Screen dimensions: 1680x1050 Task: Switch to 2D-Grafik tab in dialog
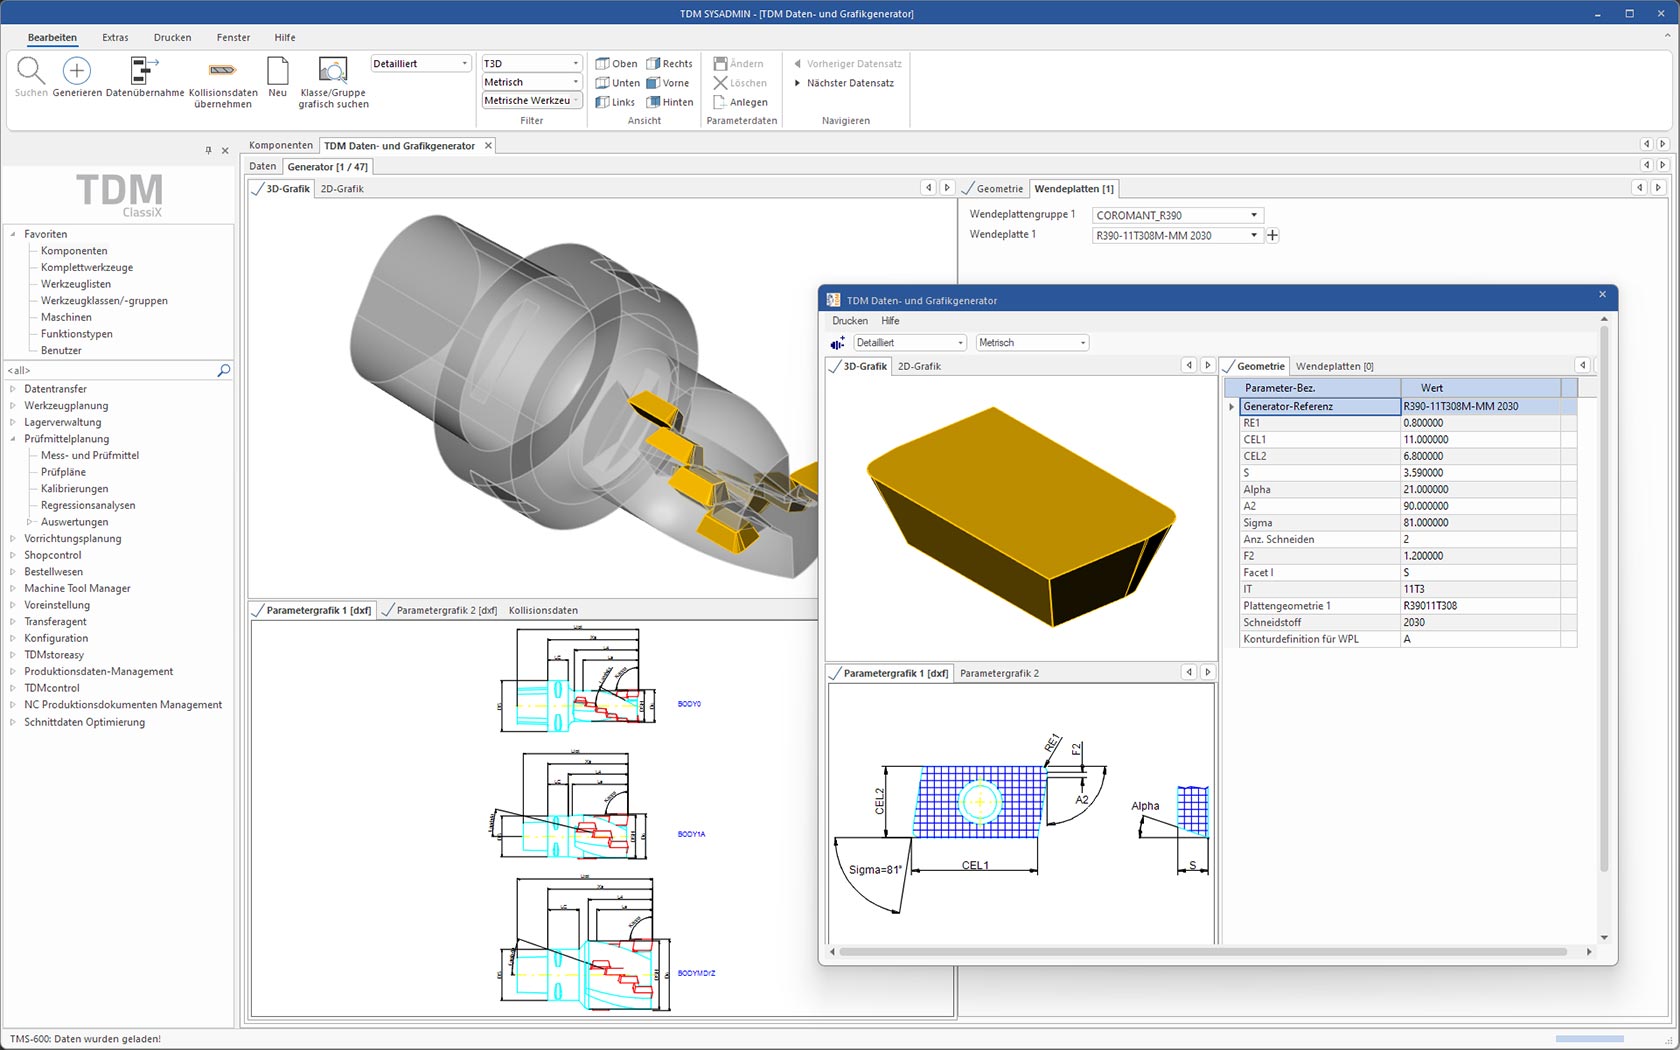919,367
